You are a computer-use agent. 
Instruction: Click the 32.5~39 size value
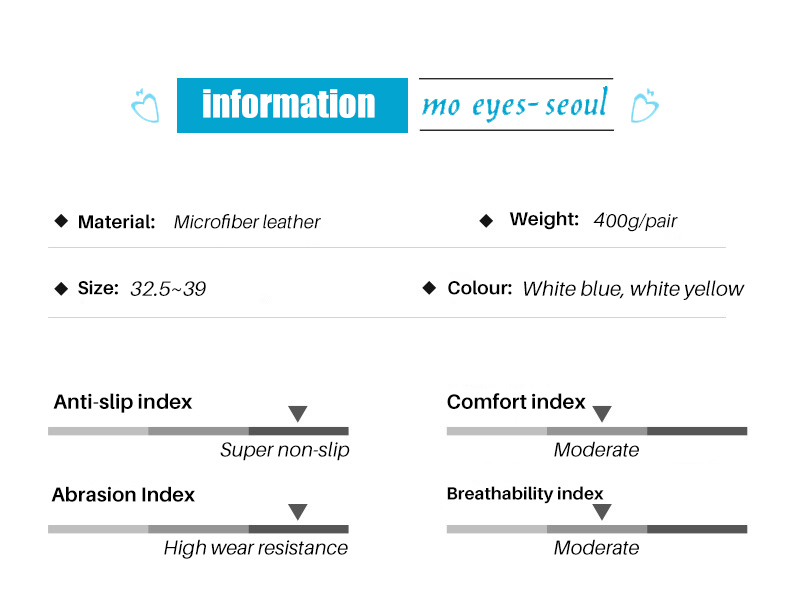point(168,289)
